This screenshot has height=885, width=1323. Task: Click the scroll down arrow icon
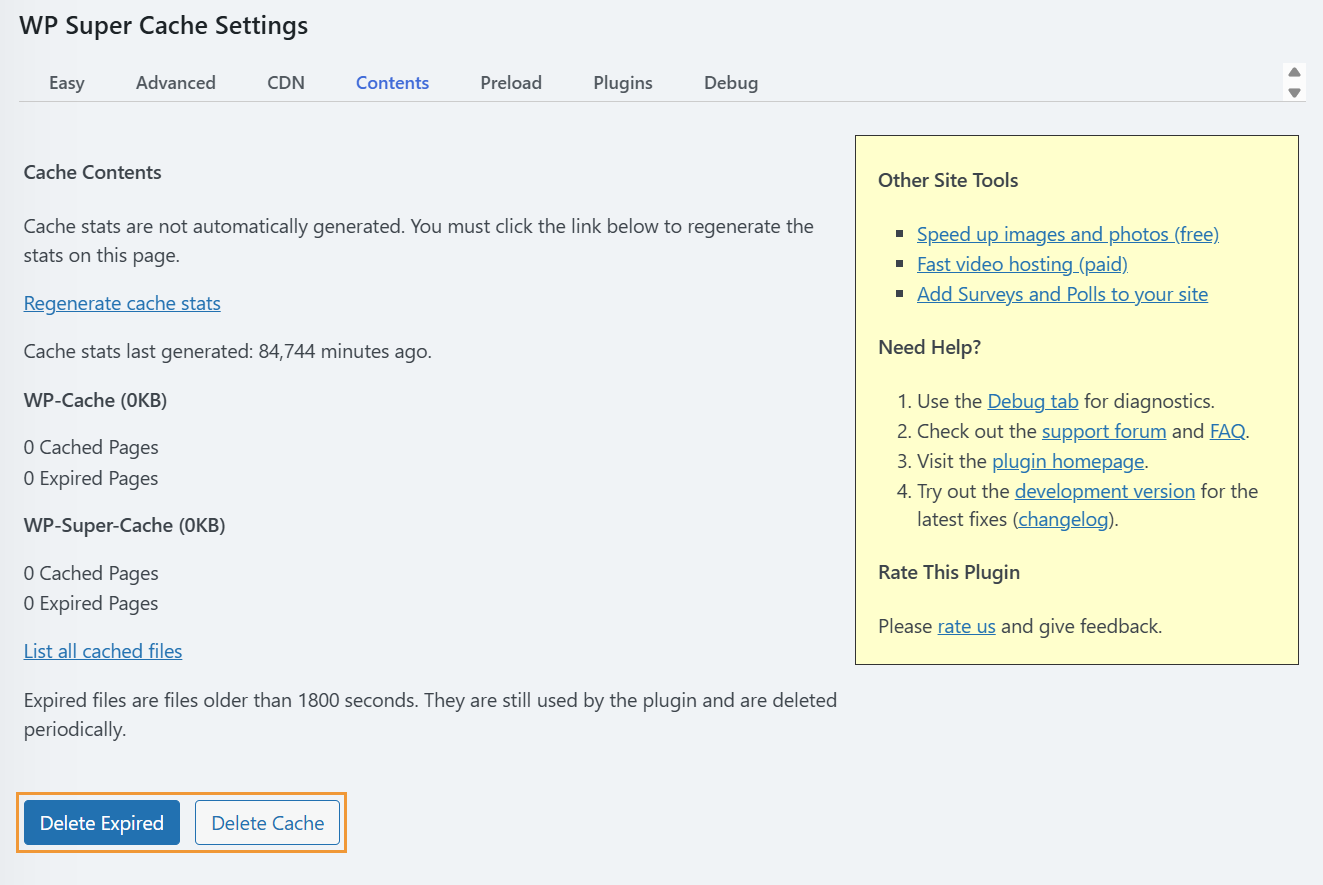(x=1294, y=92)
